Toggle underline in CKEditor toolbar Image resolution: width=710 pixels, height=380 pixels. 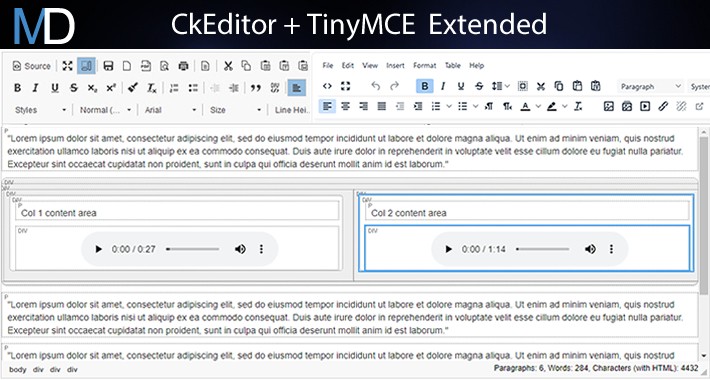tap(55, 88)
